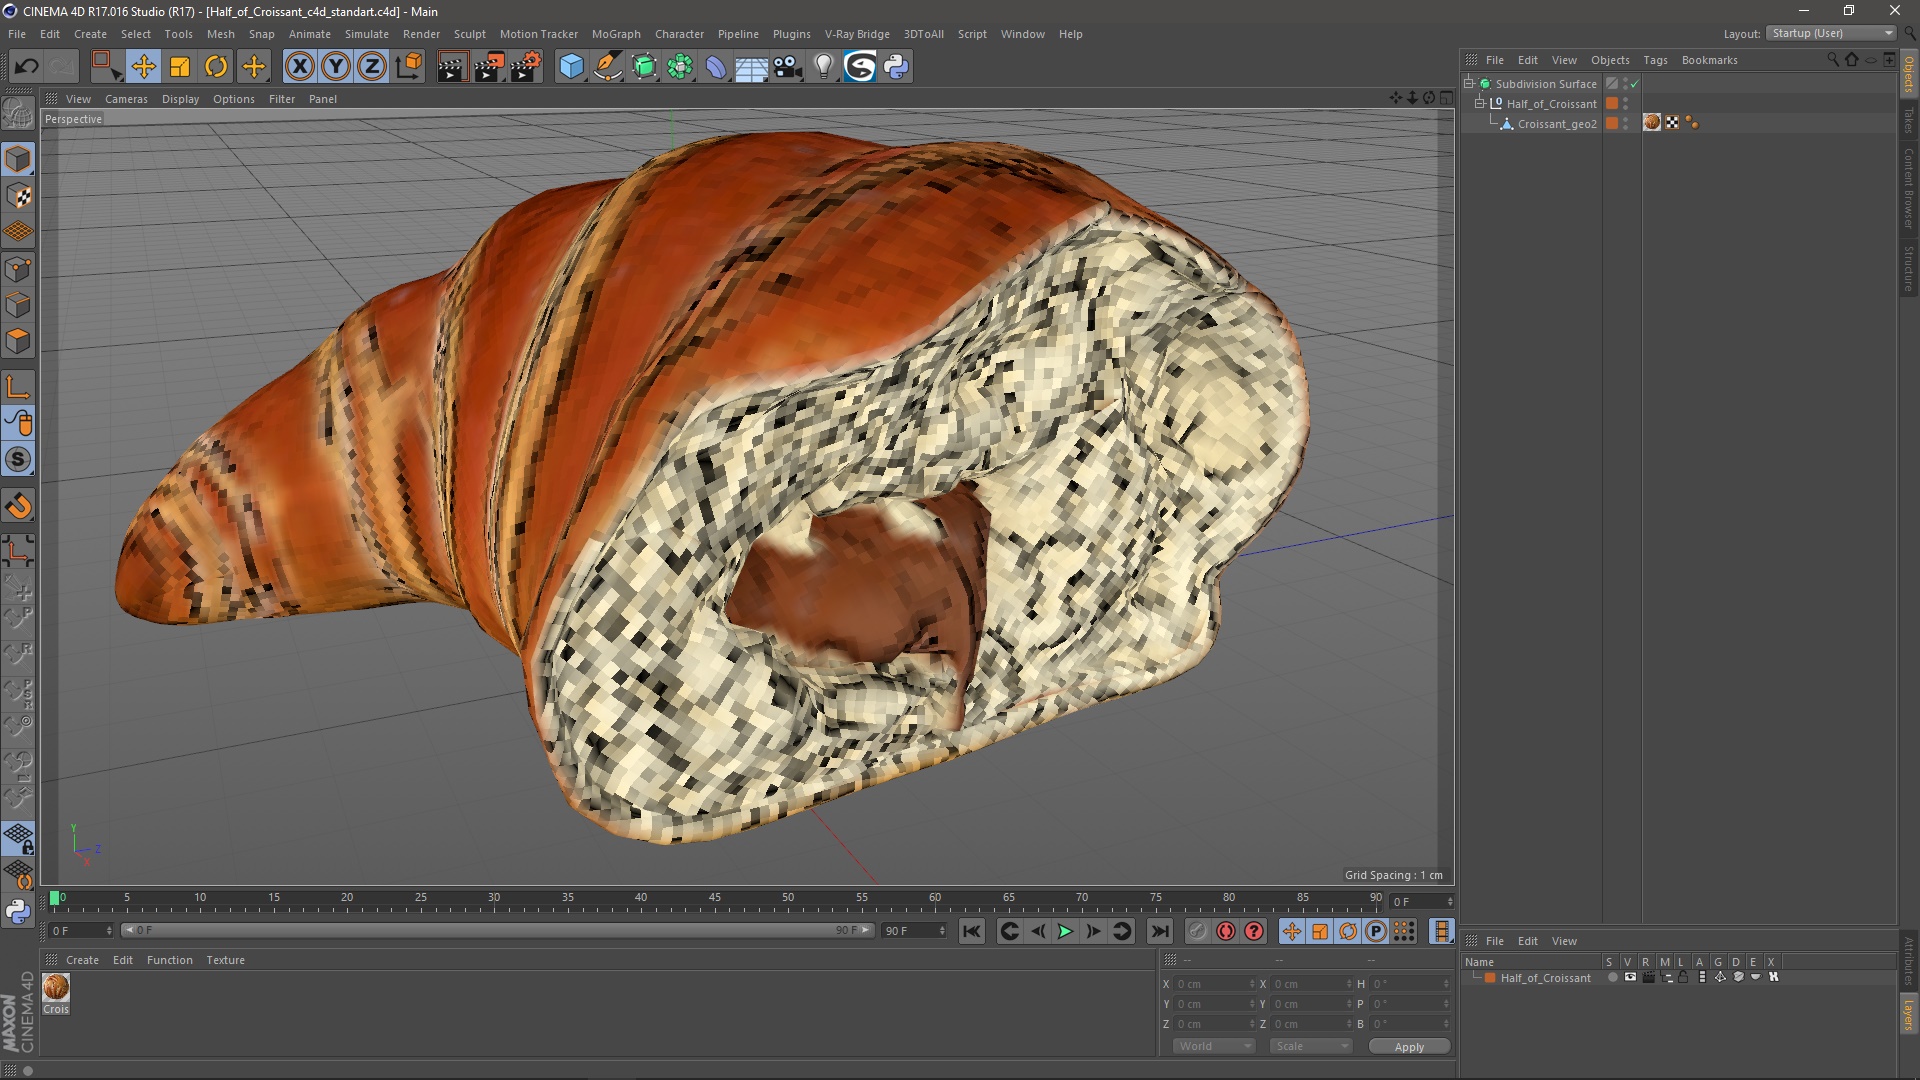Screen dimensions: 1920x1080
Task: Click the Python icon in toolbar
Action: 896,67
